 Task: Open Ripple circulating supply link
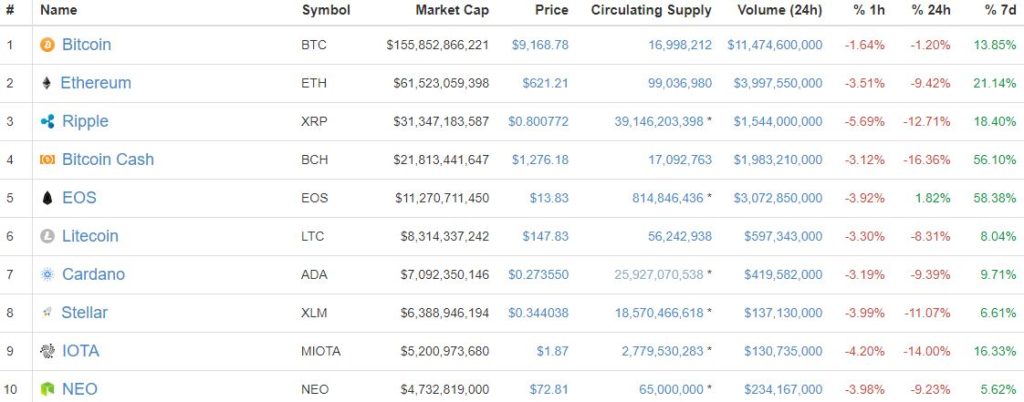tap(661, 122)
